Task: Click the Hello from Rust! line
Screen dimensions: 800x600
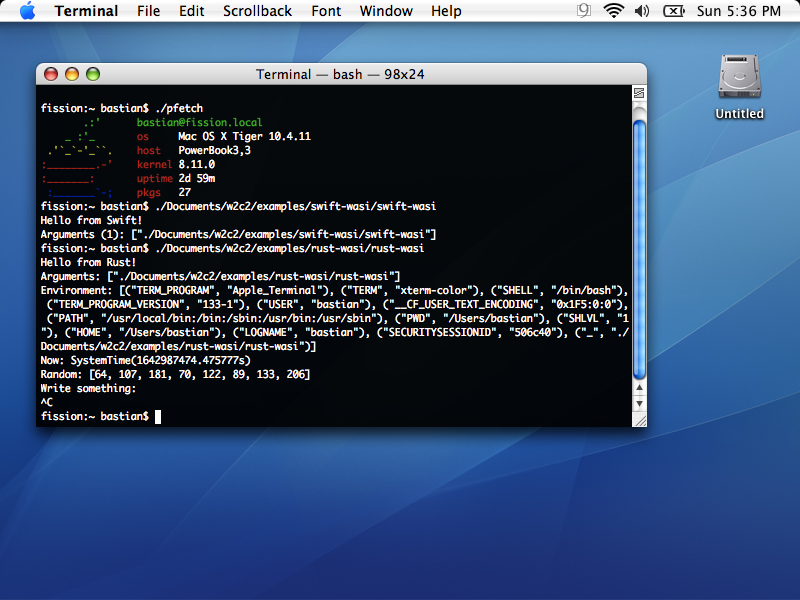Action: click(88, 262)
